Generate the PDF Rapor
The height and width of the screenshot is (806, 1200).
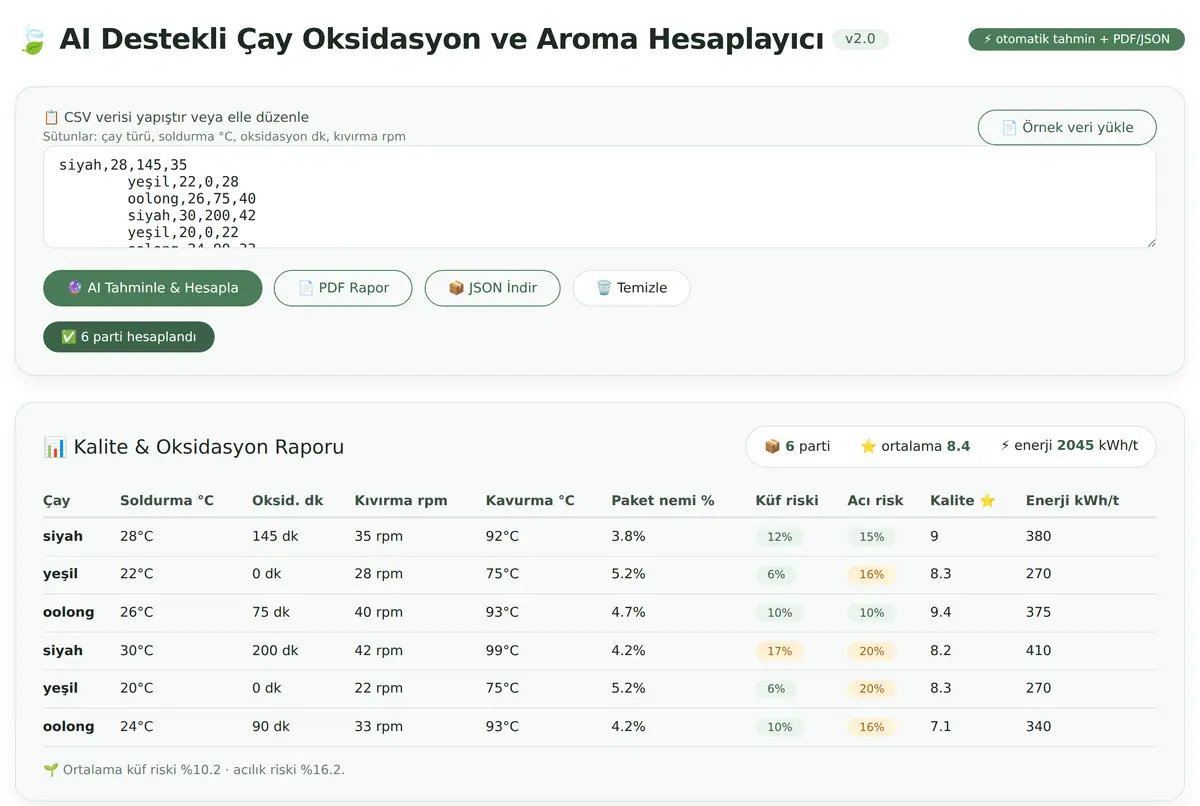[343, 288]
